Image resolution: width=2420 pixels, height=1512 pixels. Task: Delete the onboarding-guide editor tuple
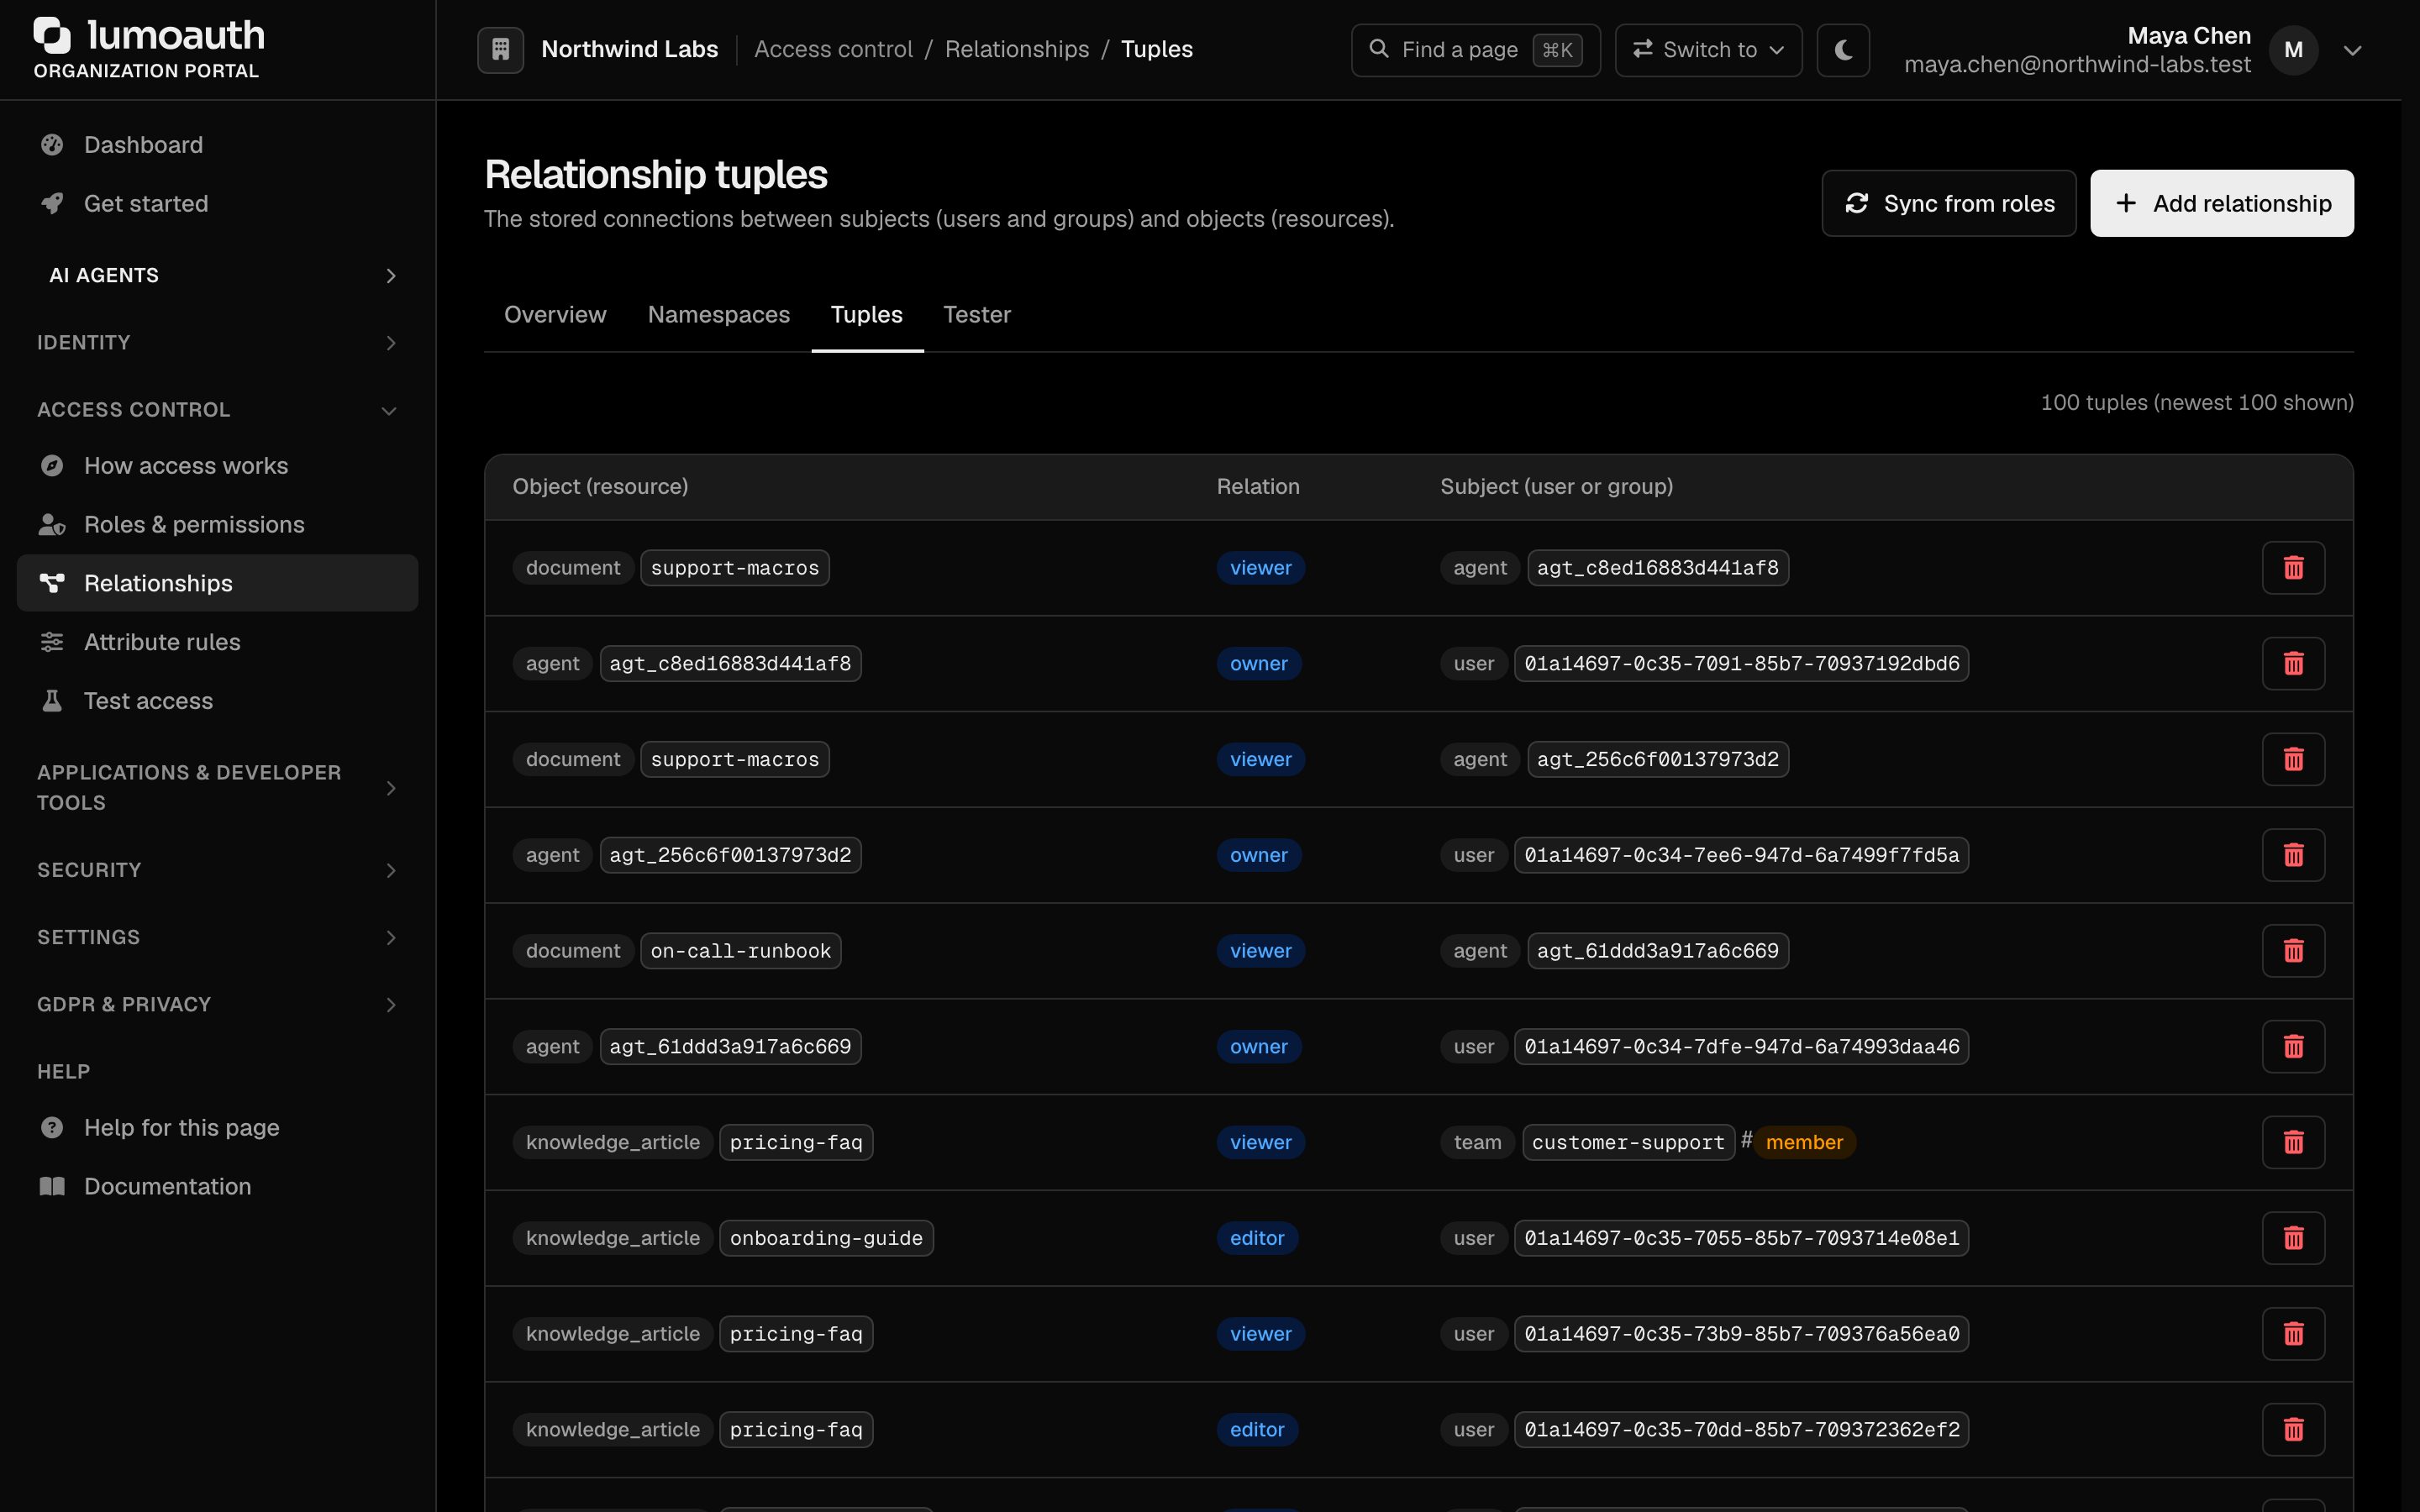click(2293, 1238)
